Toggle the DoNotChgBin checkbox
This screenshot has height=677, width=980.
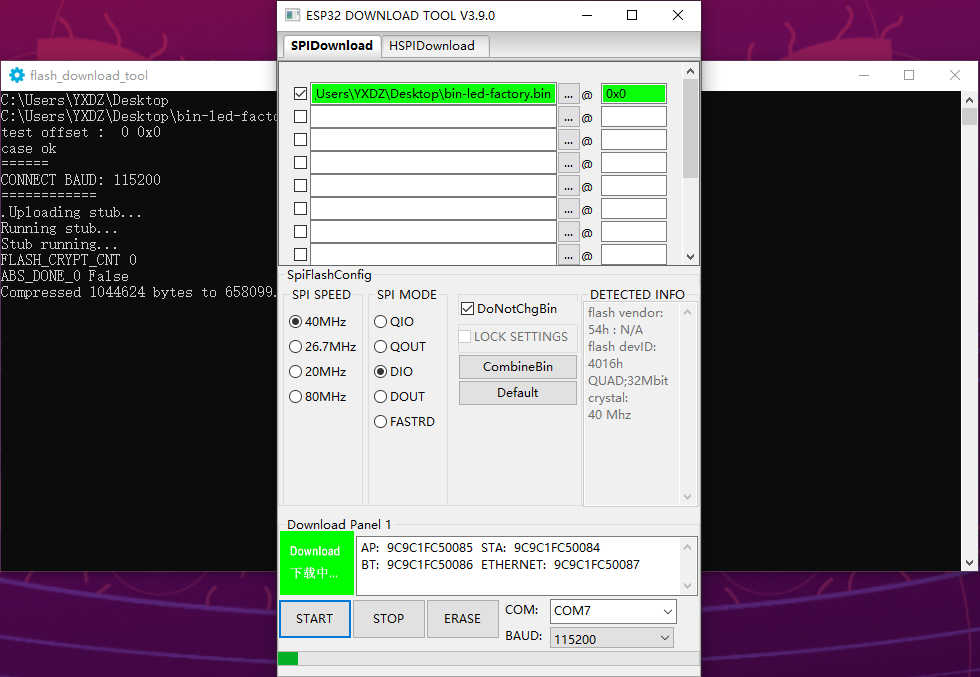(467, 308)
